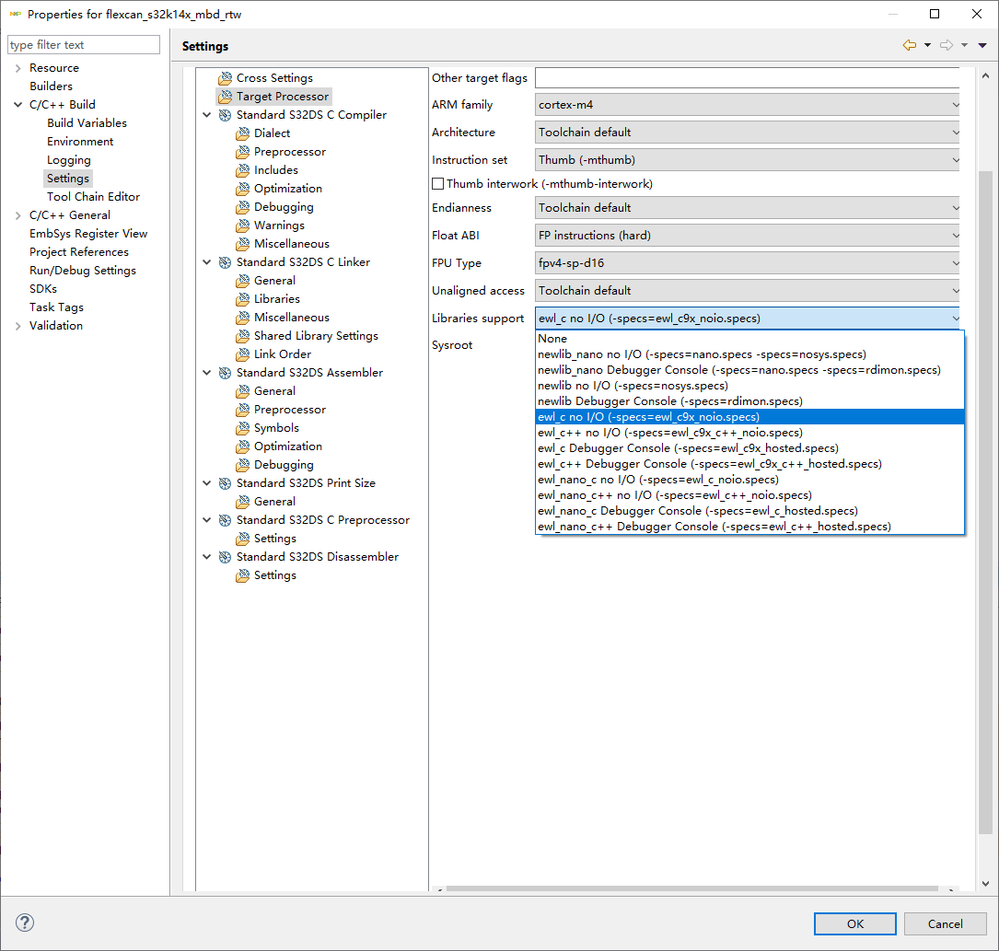Collapse Standard S32DS C Compiler node
The height and width of the screenshot is (951, 999).
[206, 115]
